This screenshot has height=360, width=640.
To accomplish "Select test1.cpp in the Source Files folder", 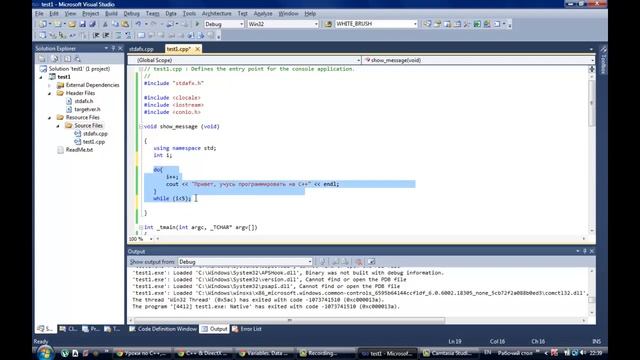I will click(x=94, y=142).
